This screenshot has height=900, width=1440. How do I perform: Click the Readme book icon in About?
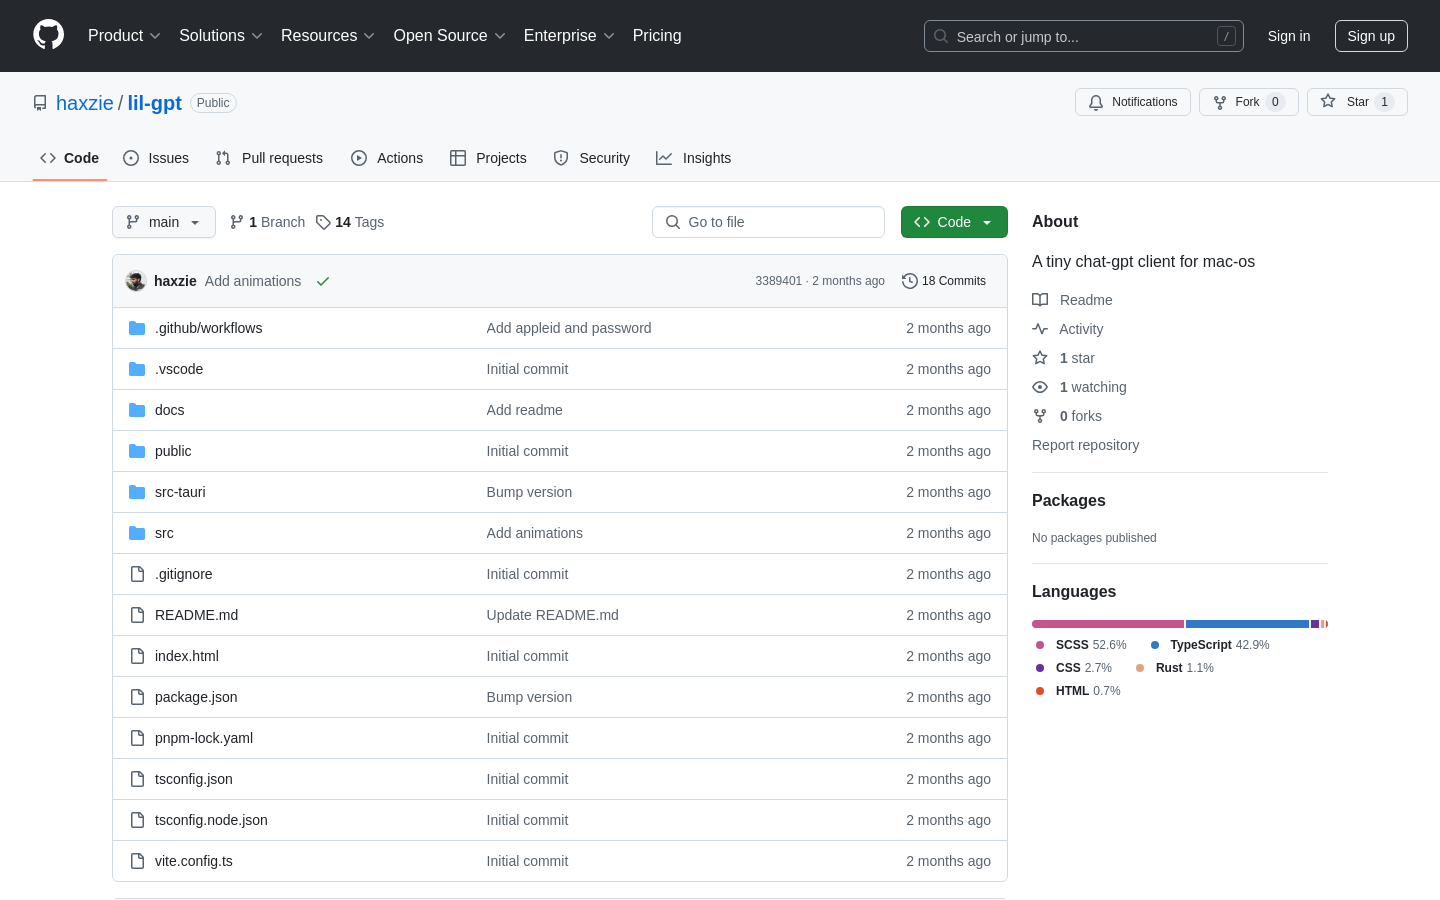1040,300
